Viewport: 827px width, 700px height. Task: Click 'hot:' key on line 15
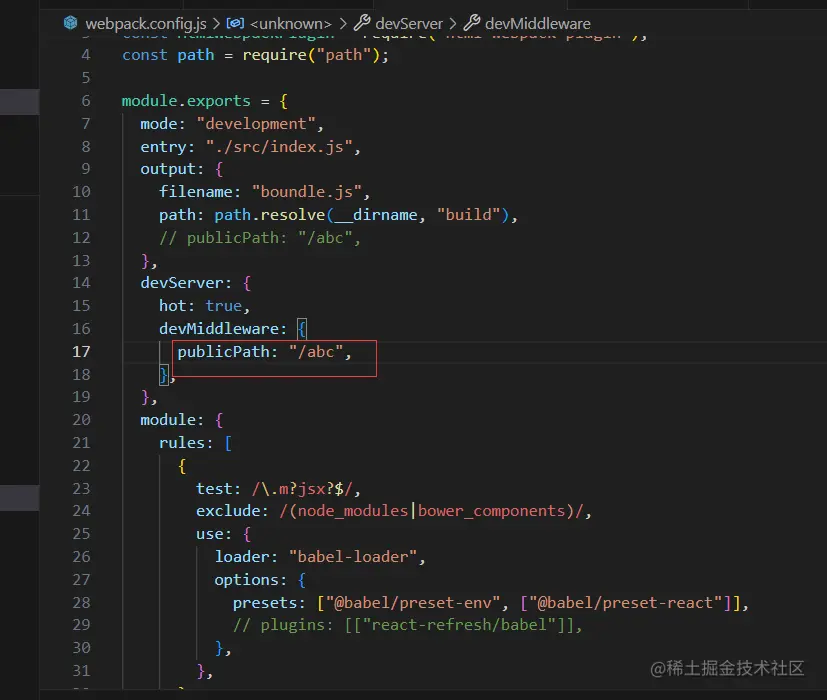pyautogui.click(x=177, y=306)
